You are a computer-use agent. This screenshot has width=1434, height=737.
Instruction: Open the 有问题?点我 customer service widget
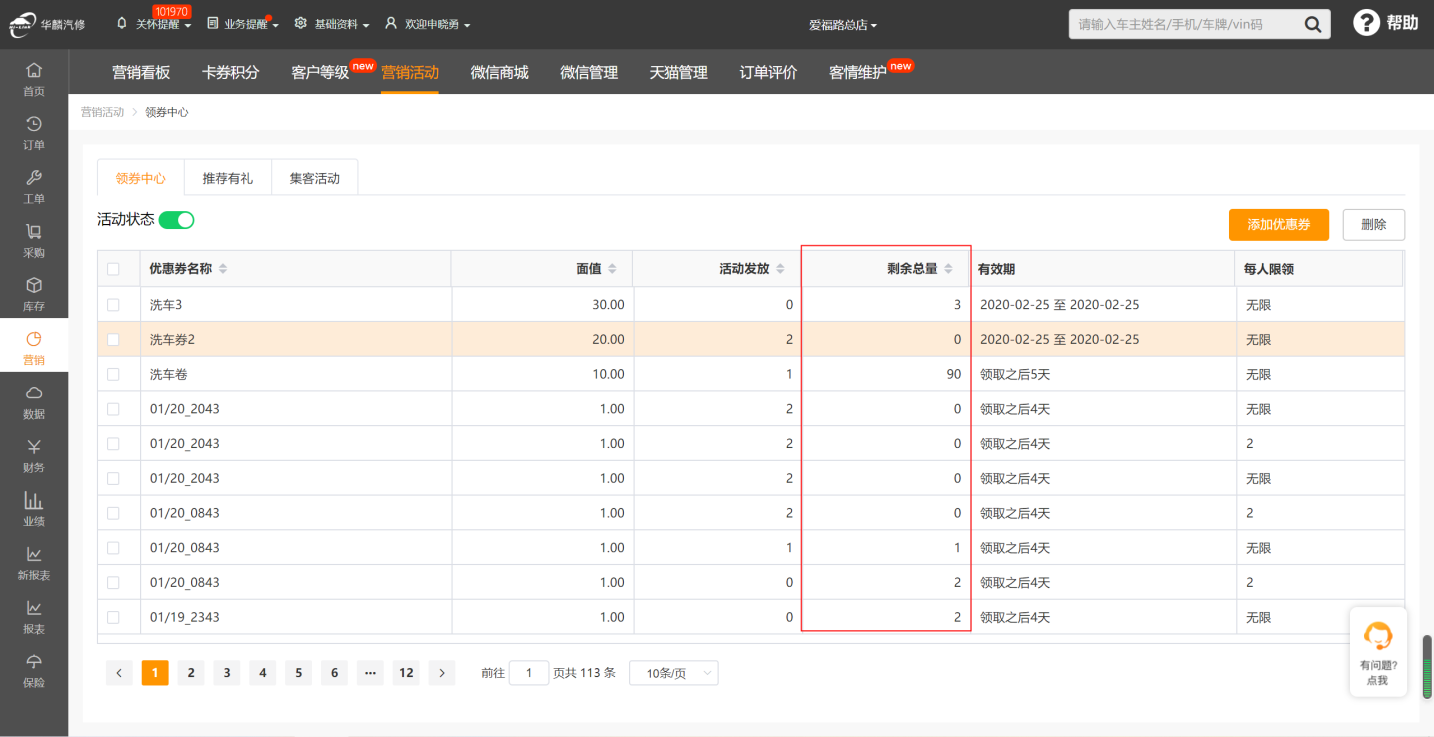(1378, 652)
